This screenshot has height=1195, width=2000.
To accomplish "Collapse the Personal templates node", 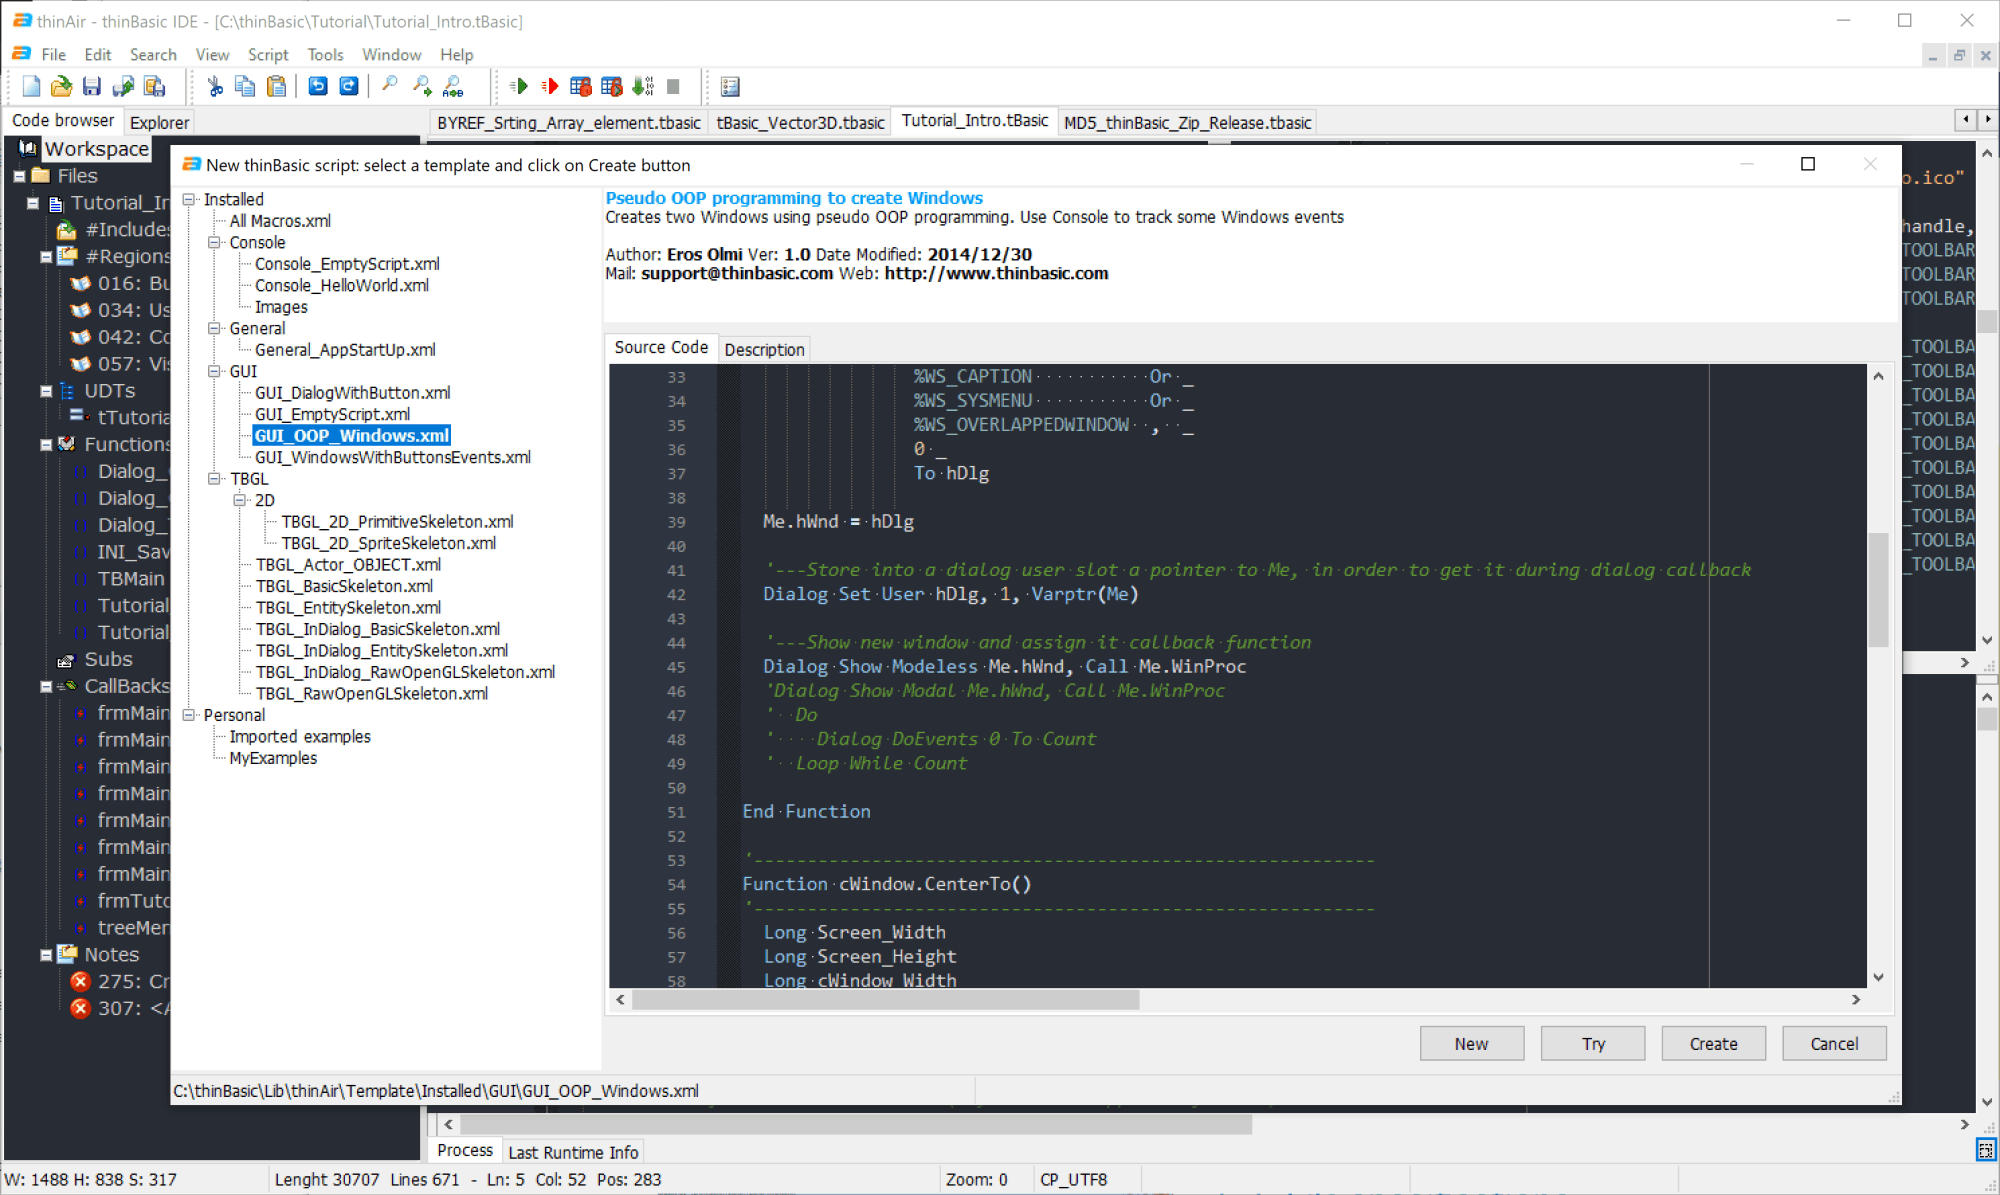I will coord(188,715).
